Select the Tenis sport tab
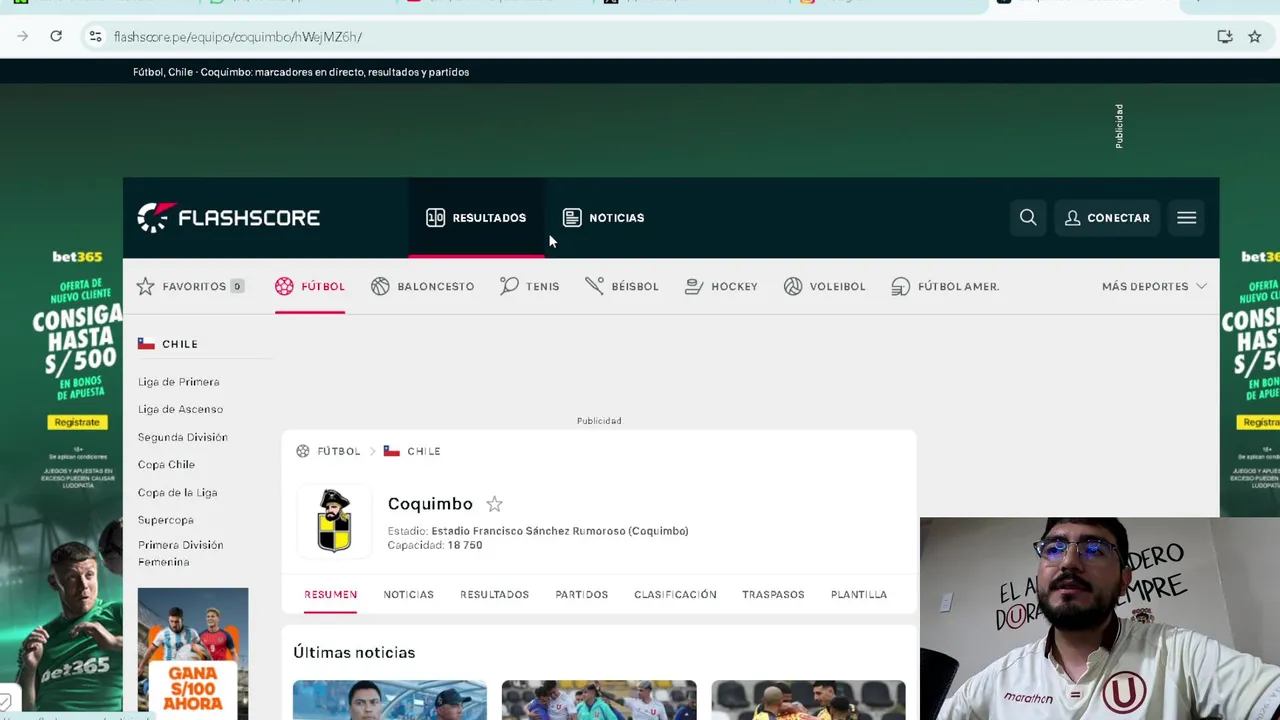1280x720 pixels. (x=530, y=286)
